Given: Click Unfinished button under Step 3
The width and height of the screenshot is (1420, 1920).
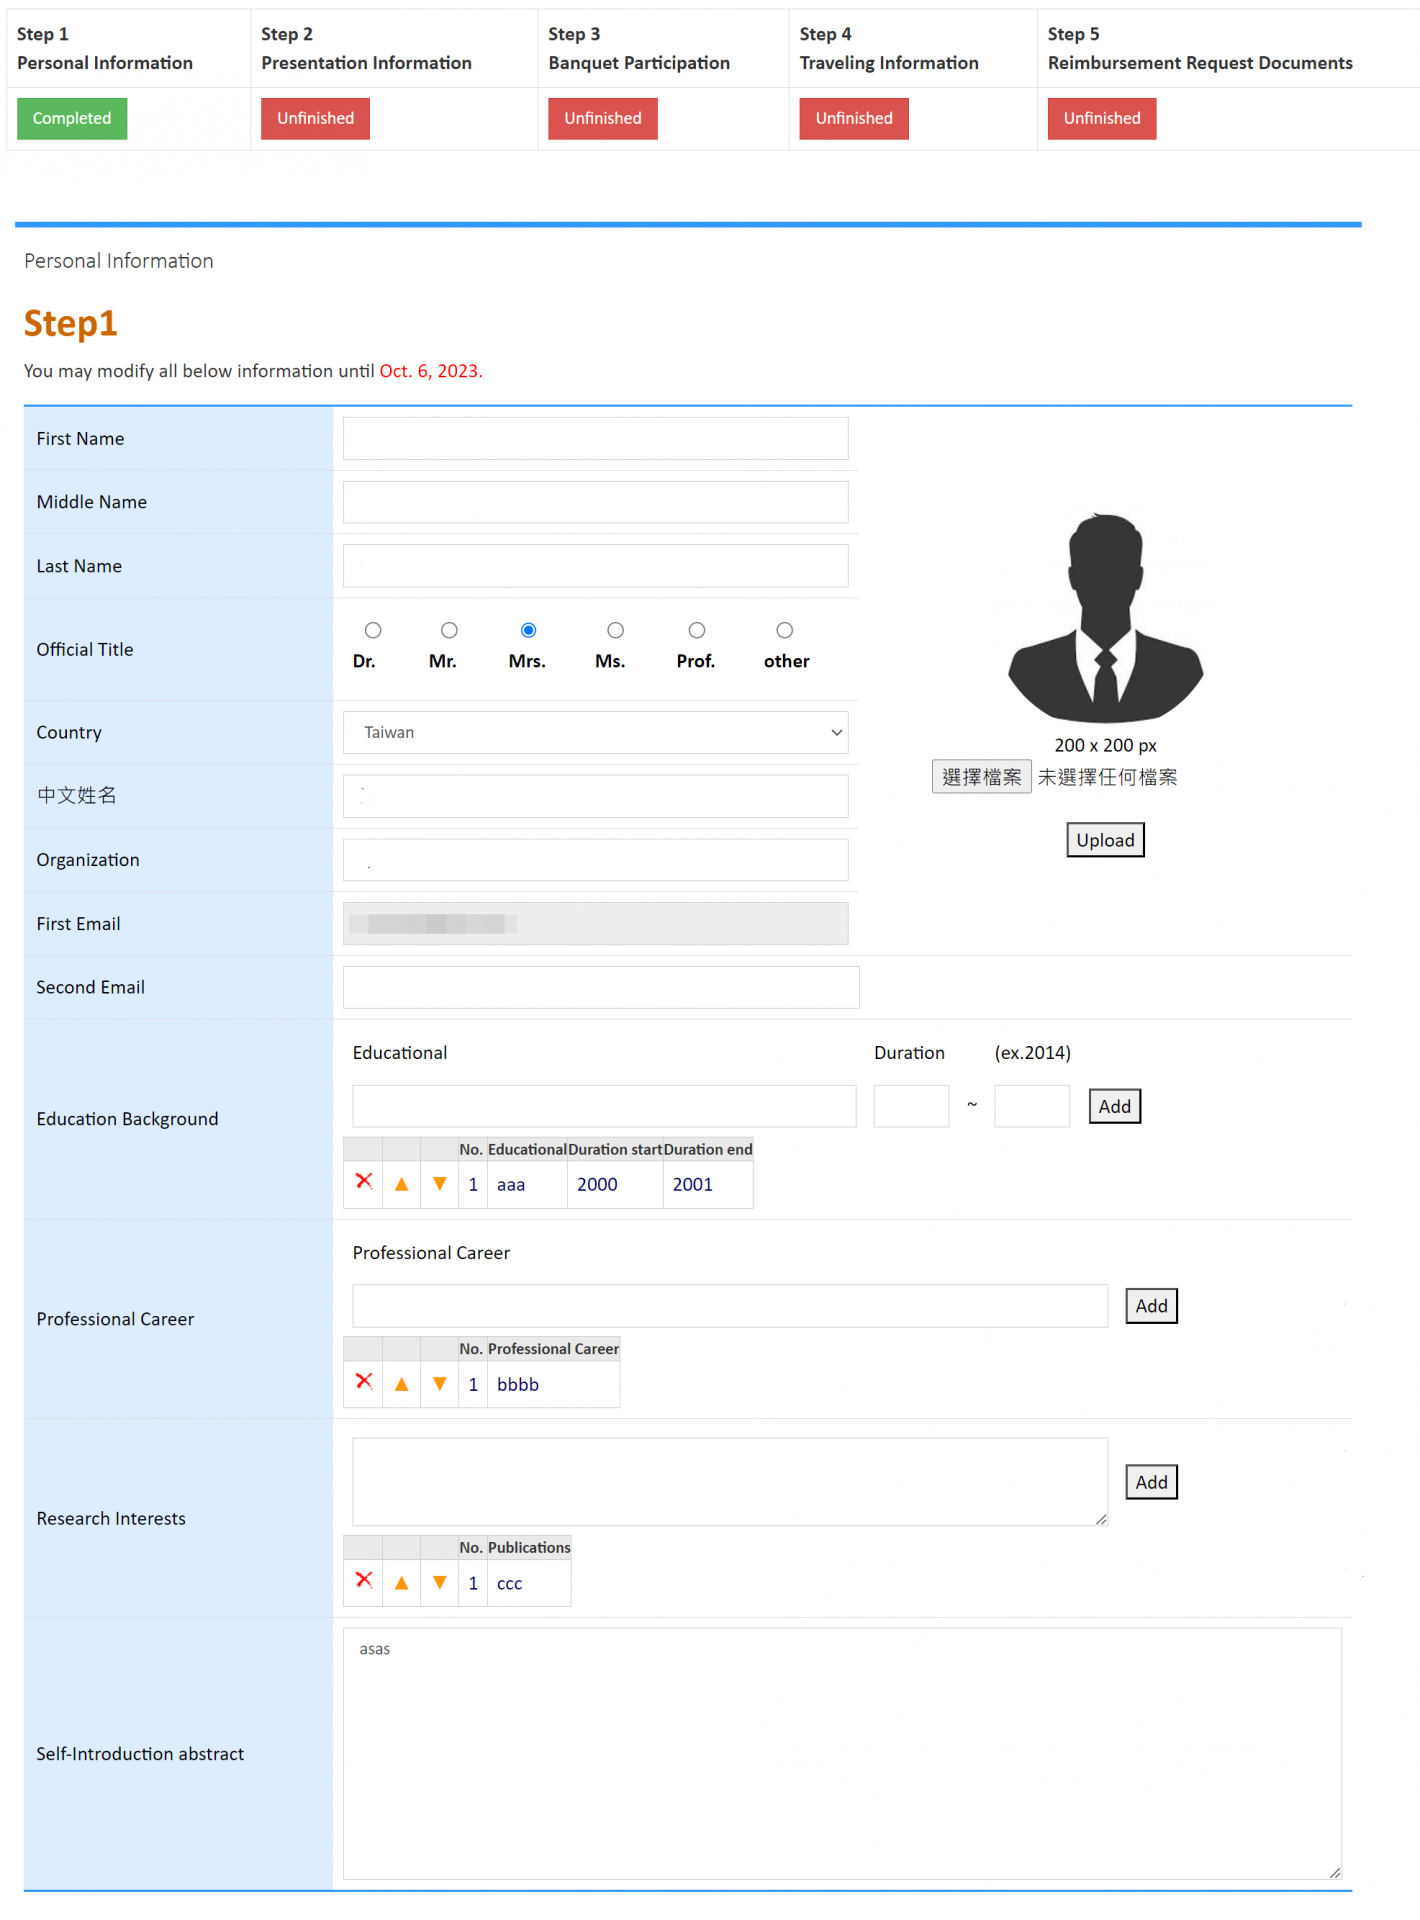Looking at the screenshot, I should [x=603, y=118].
